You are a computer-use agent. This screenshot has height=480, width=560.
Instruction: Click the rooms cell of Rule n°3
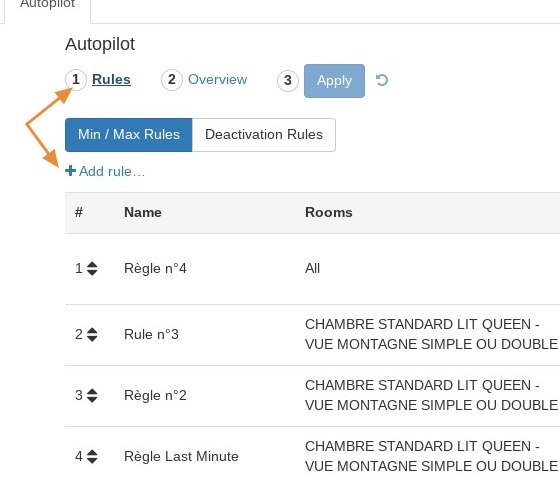[431, 334]
